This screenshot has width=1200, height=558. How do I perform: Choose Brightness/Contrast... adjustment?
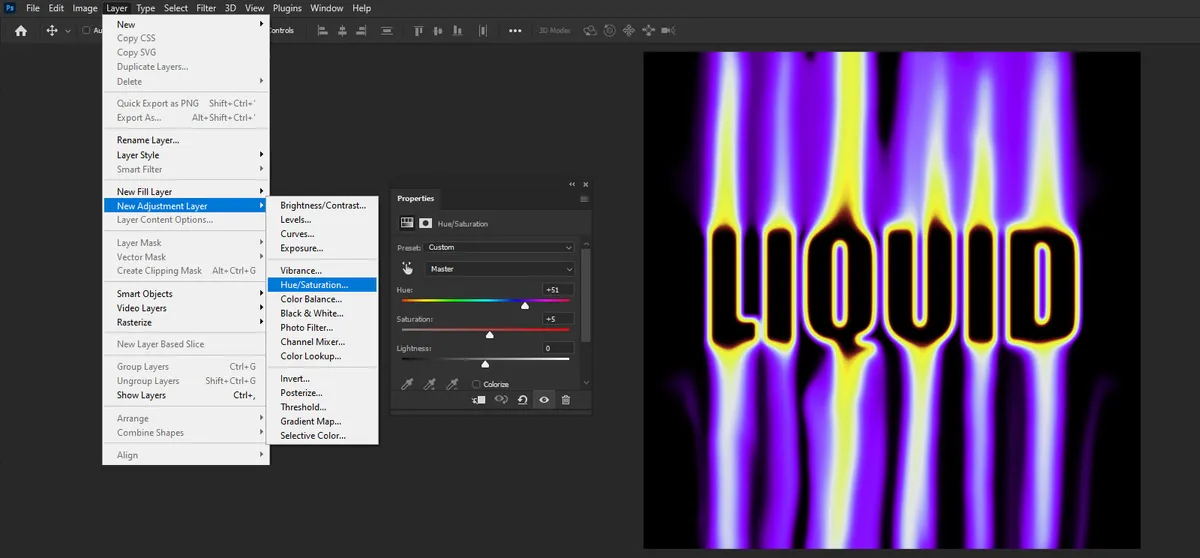coord(323,205)
